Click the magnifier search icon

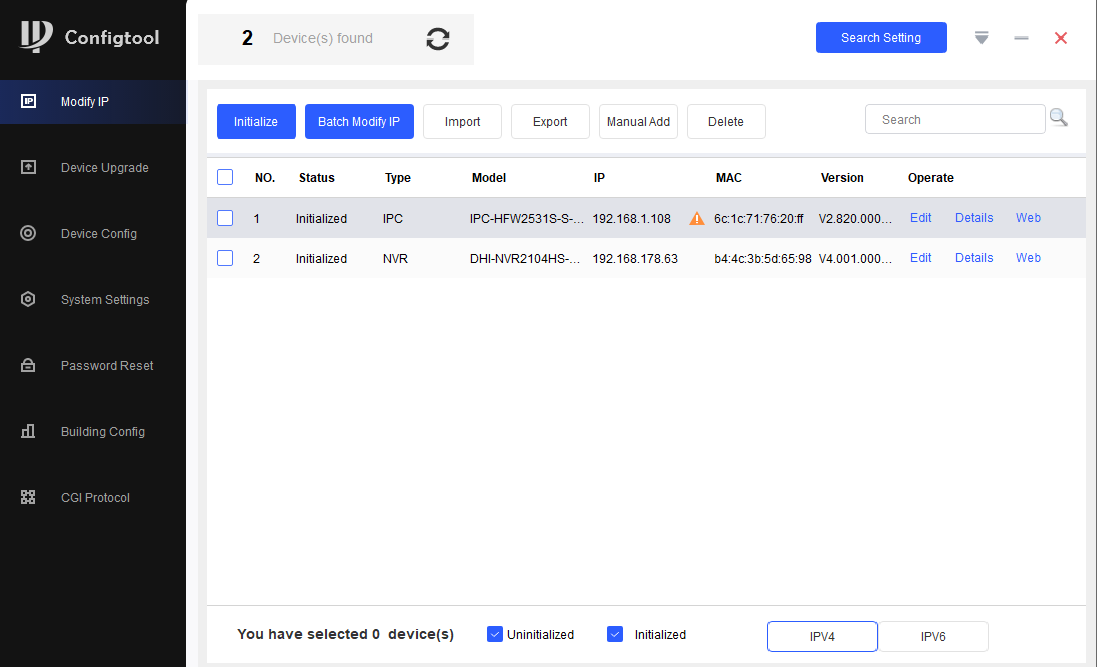pos(1058,119)
